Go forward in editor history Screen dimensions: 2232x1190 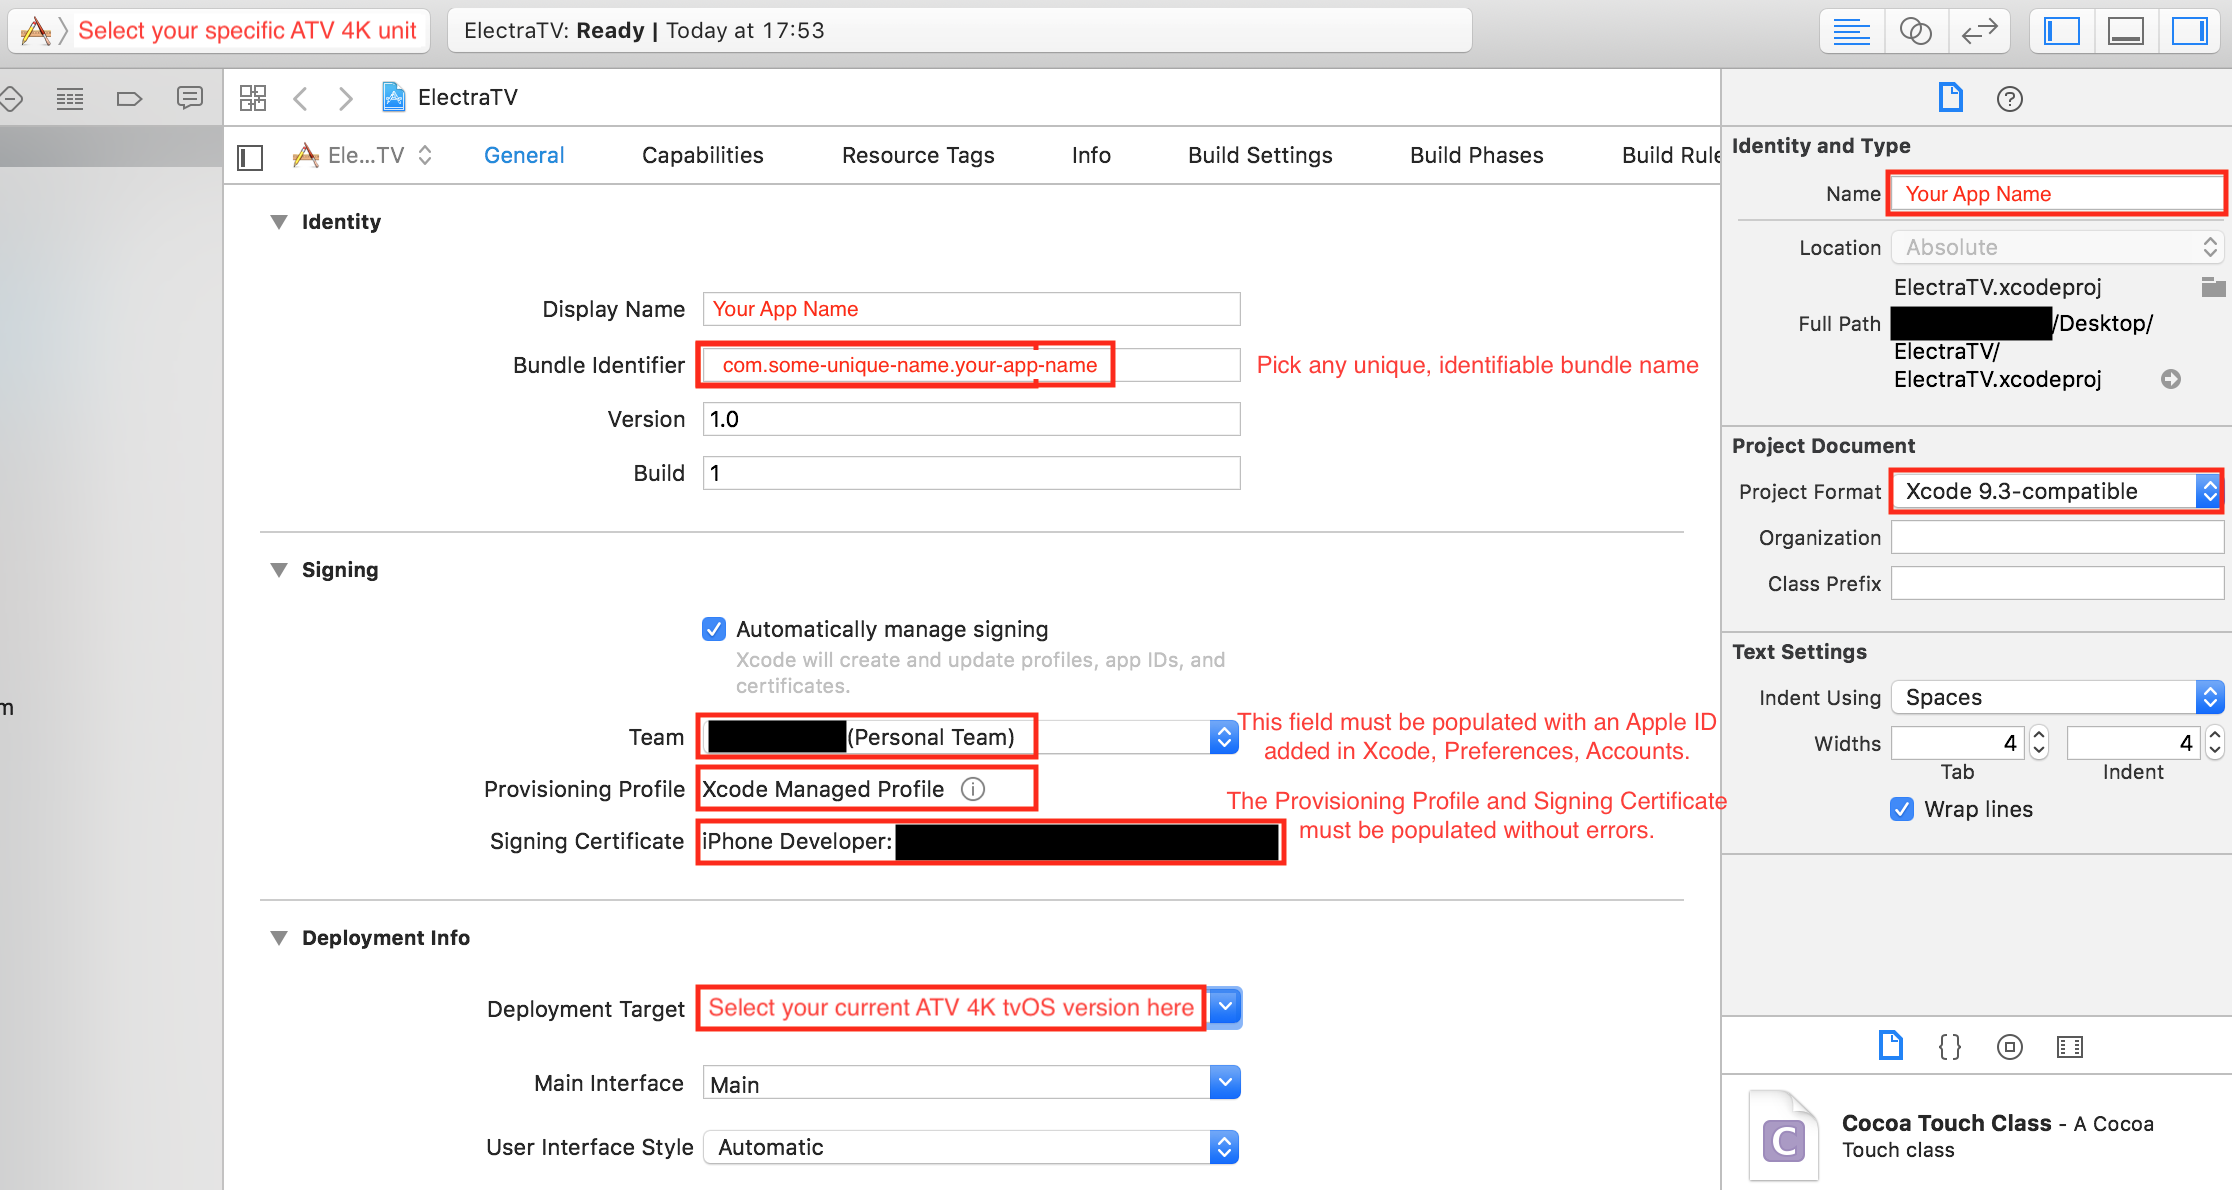click(346, 98)
